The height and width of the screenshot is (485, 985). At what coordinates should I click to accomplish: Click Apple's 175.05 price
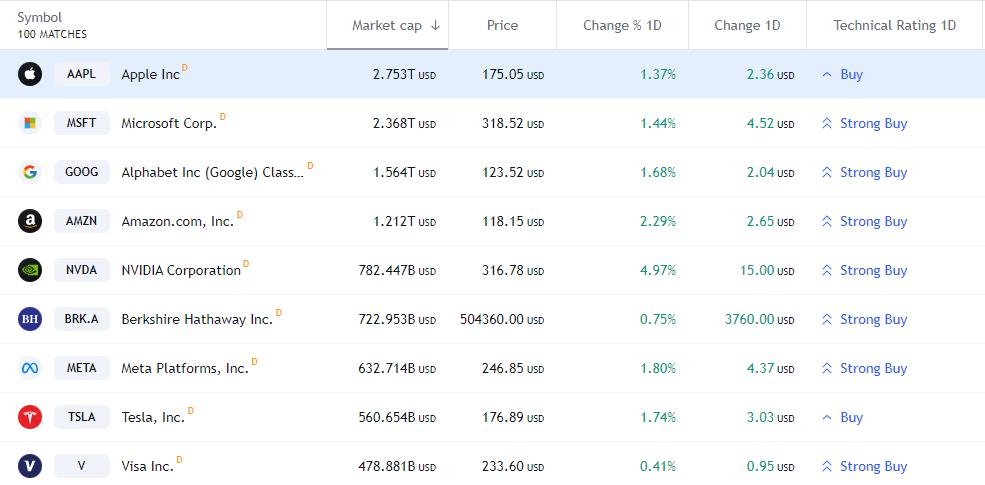pyautogui.click(x=513, y=75)
